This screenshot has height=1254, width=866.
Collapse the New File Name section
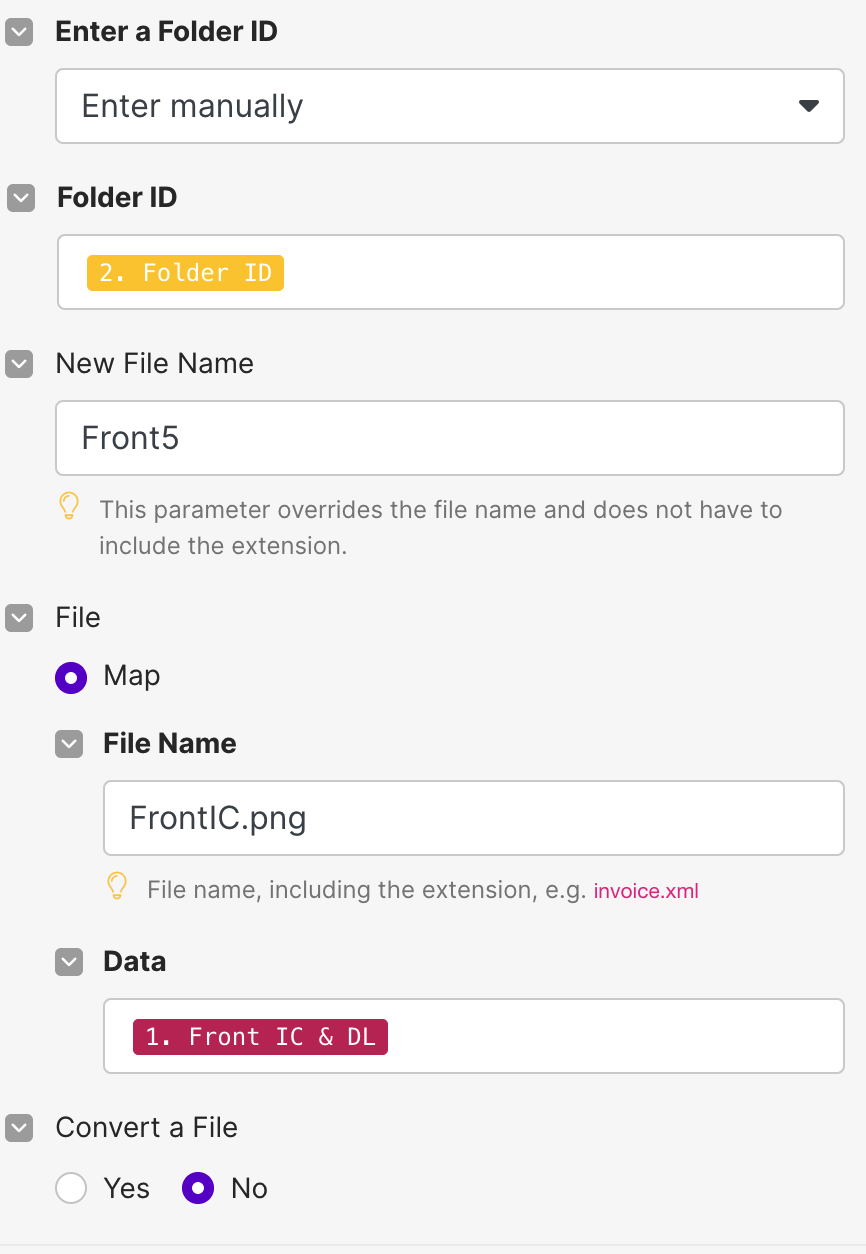click(19, 364)
